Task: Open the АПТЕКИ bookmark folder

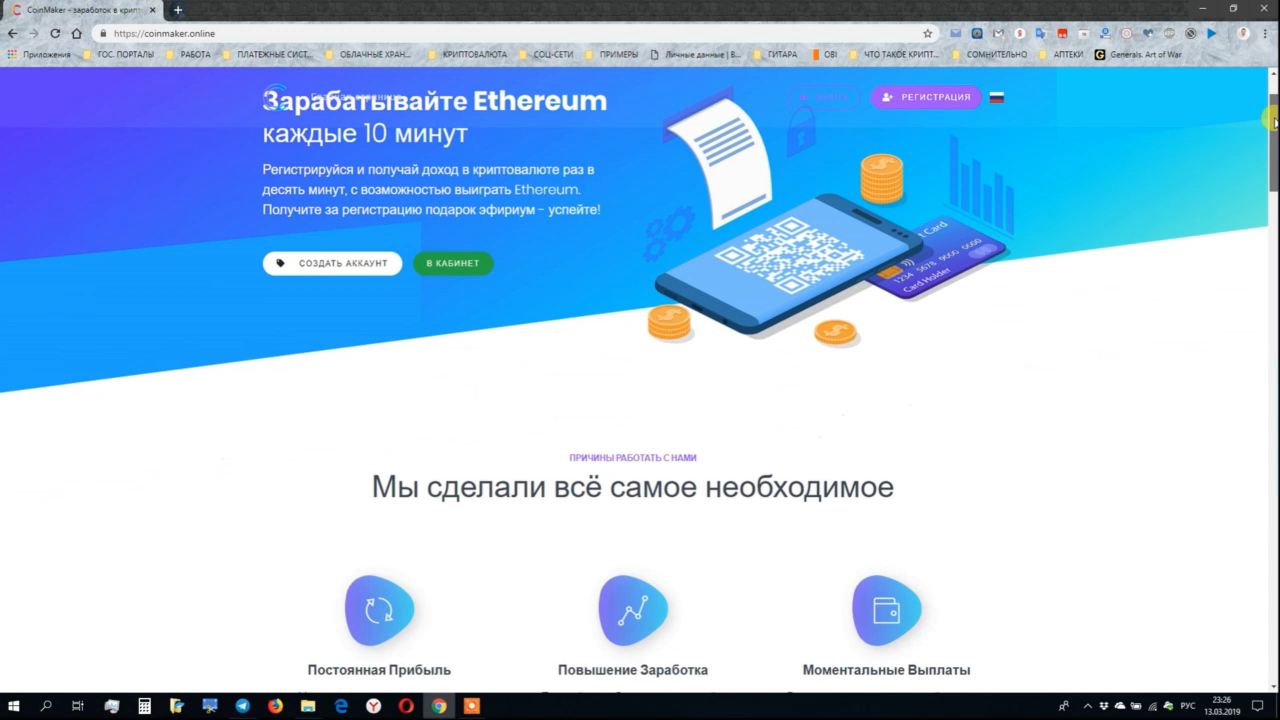Action: 1061,54
